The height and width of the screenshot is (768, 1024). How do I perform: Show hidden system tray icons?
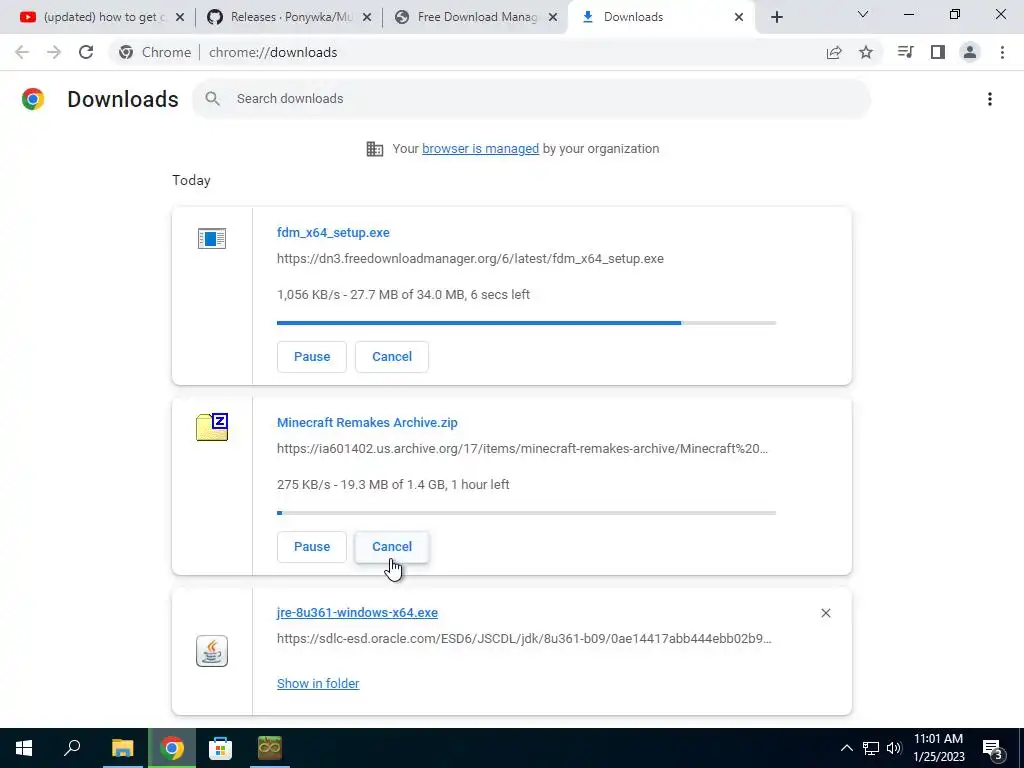pyautogui.click(x=846, y=748)
